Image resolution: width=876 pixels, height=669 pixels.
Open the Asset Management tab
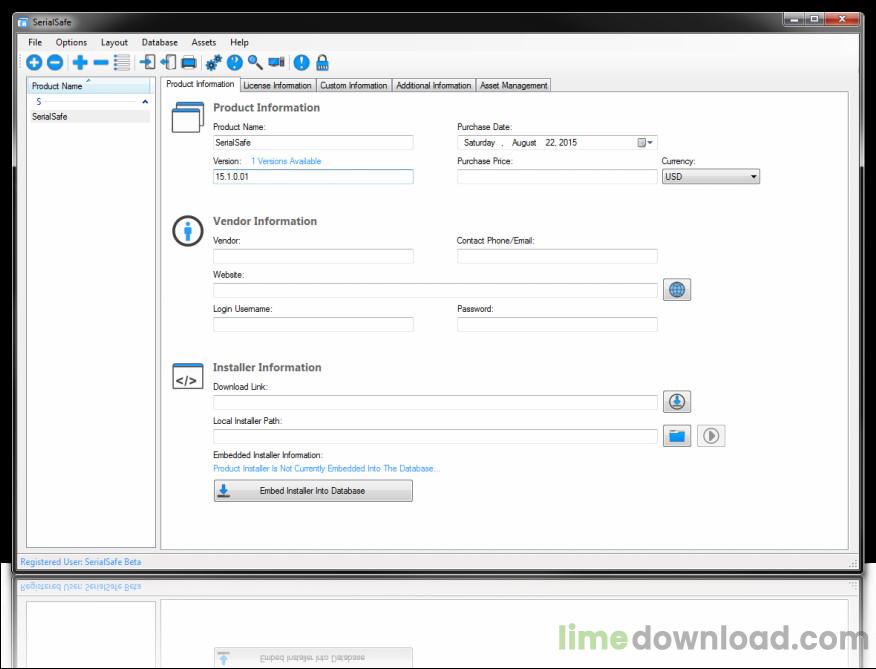coord(513,86)
